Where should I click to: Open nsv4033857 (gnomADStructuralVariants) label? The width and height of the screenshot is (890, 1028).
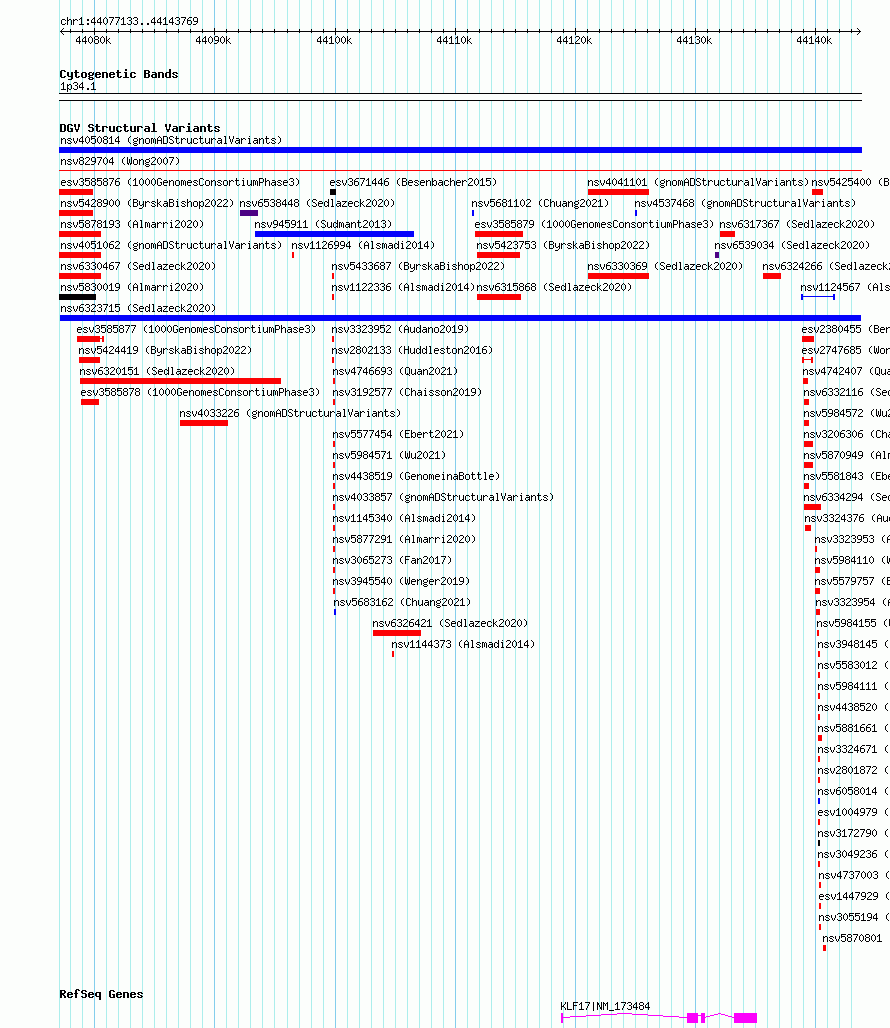tap(443, 497)
